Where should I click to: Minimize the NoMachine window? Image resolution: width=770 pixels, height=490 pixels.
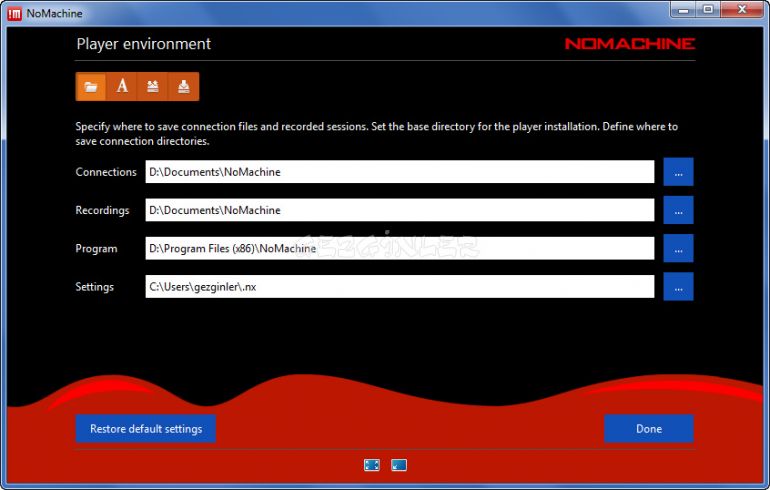[683, 10]
